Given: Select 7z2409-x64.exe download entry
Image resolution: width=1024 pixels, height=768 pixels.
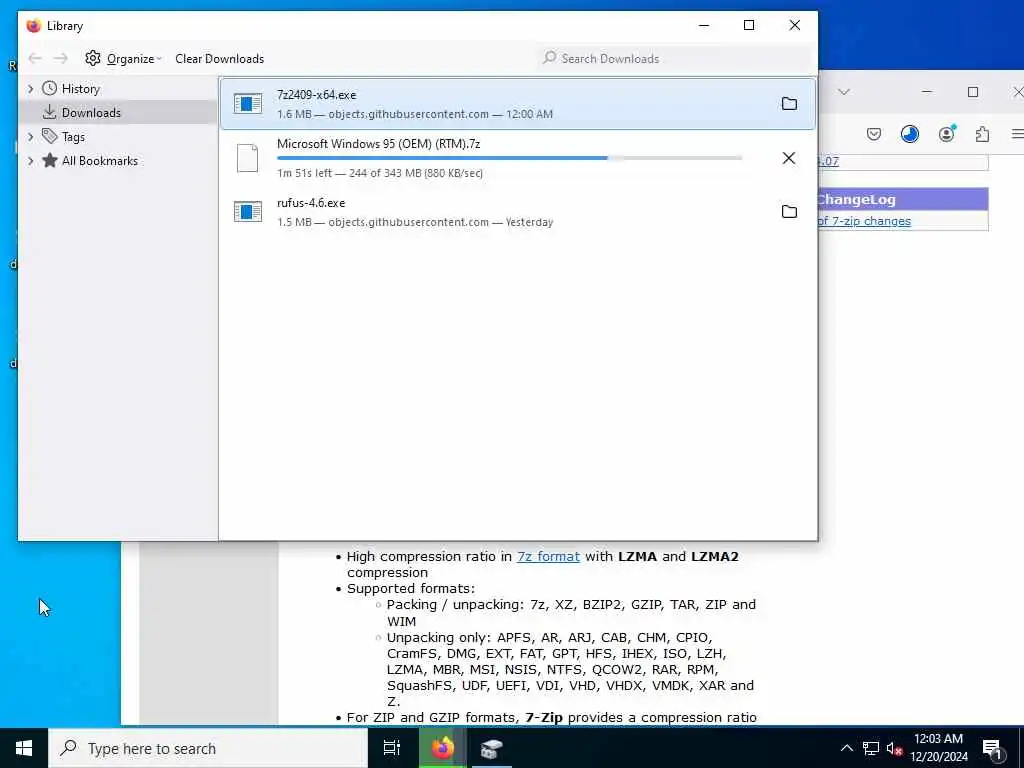Looking at the screenshot, I should 518,104.
